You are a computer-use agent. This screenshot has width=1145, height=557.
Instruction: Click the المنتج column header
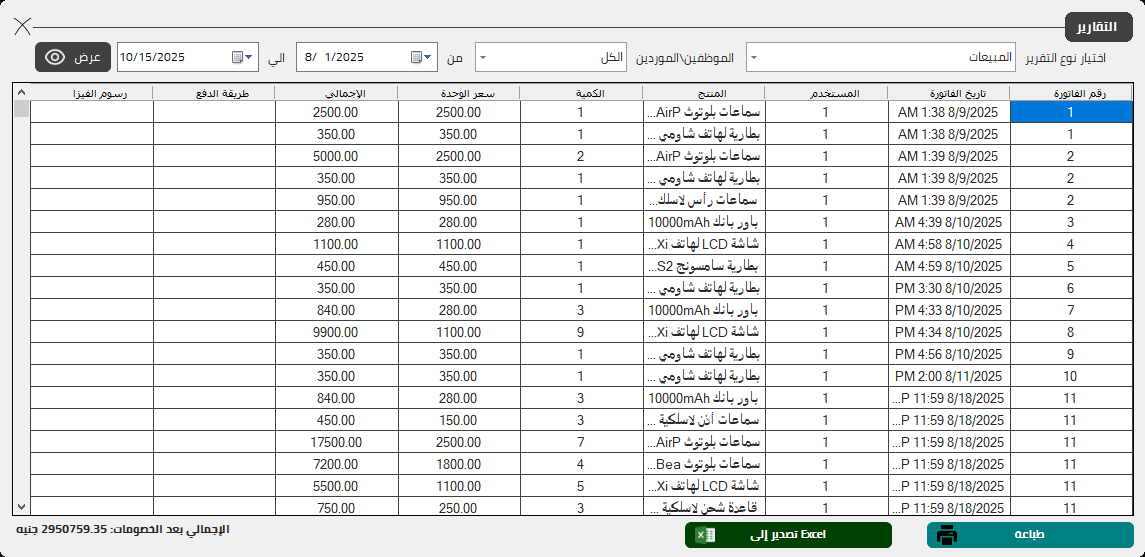pos(705,93)
